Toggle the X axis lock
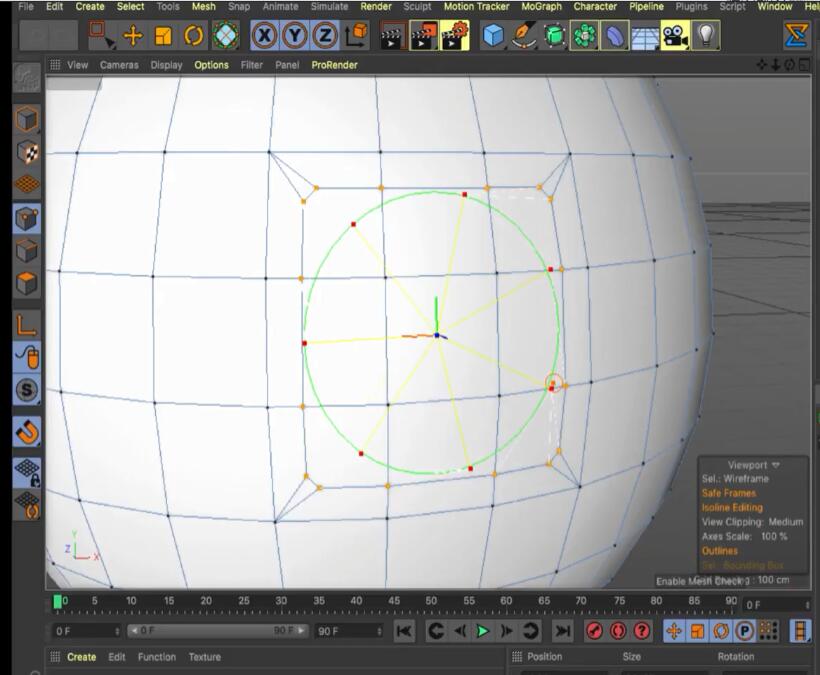 point(264,36)
